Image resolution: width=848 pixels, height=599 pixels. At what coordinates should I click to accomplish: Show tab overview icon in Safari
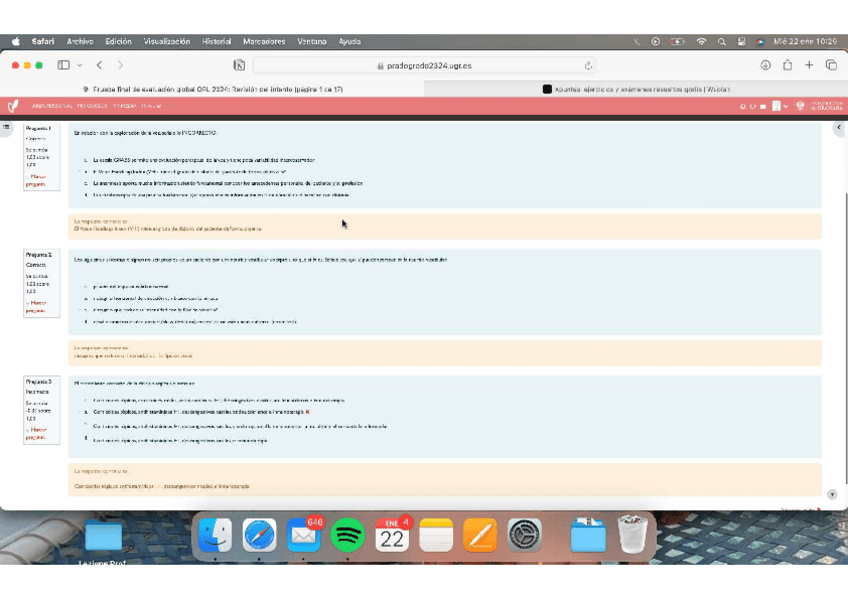pyautogui.click(x=831, y=65)
